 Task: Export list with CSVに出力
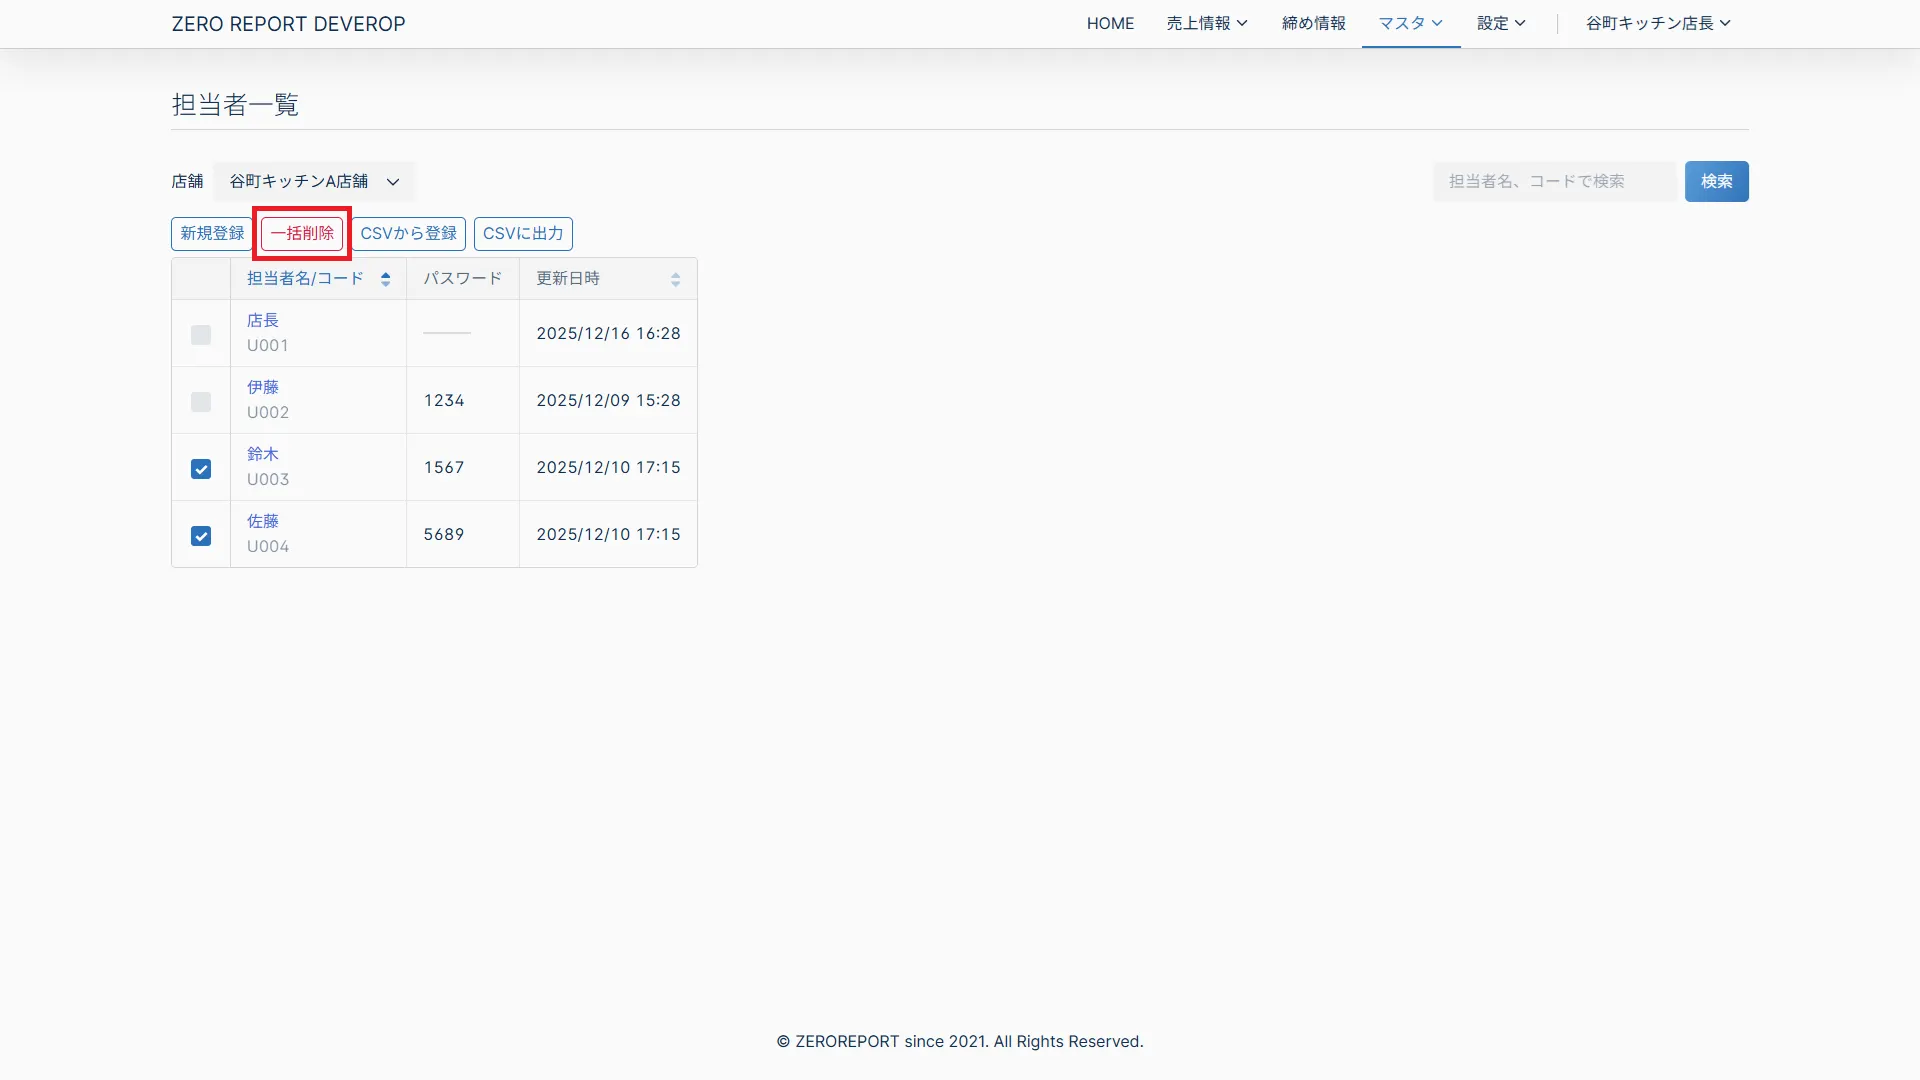[522, 233]
